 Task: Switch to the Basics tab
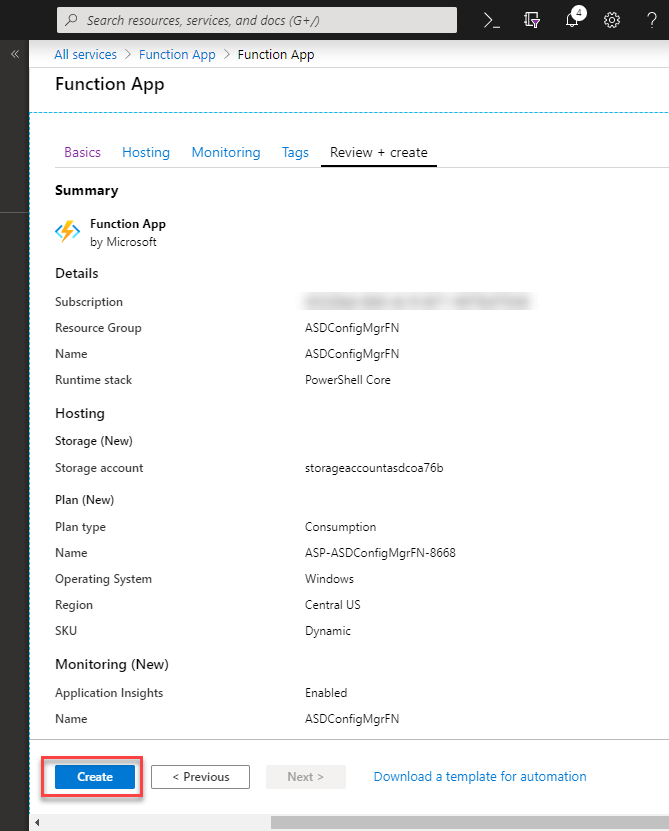click(x=82, y=152)
